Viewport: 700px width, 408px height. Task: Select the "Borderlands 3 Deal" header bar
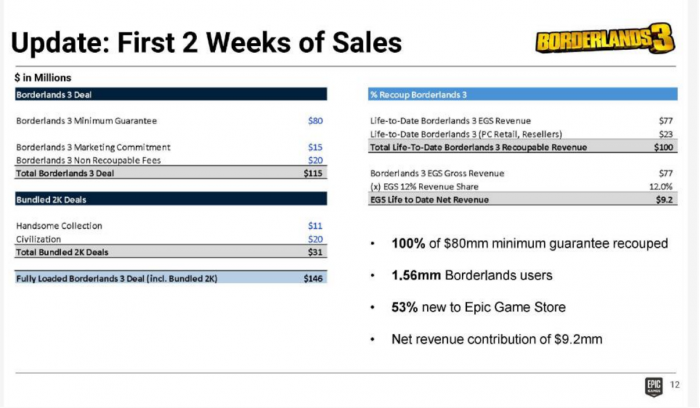171,95
